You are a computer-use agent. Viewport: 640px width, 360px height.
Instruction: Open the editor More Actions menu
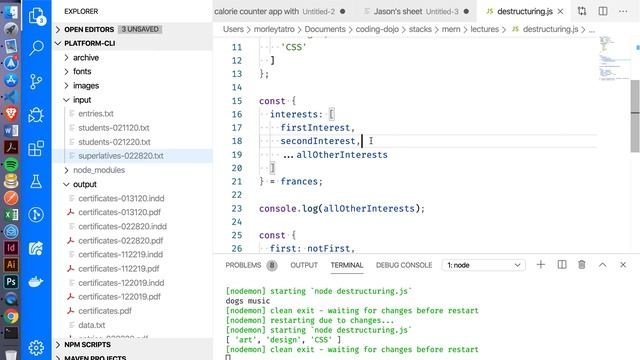[623, 11]
